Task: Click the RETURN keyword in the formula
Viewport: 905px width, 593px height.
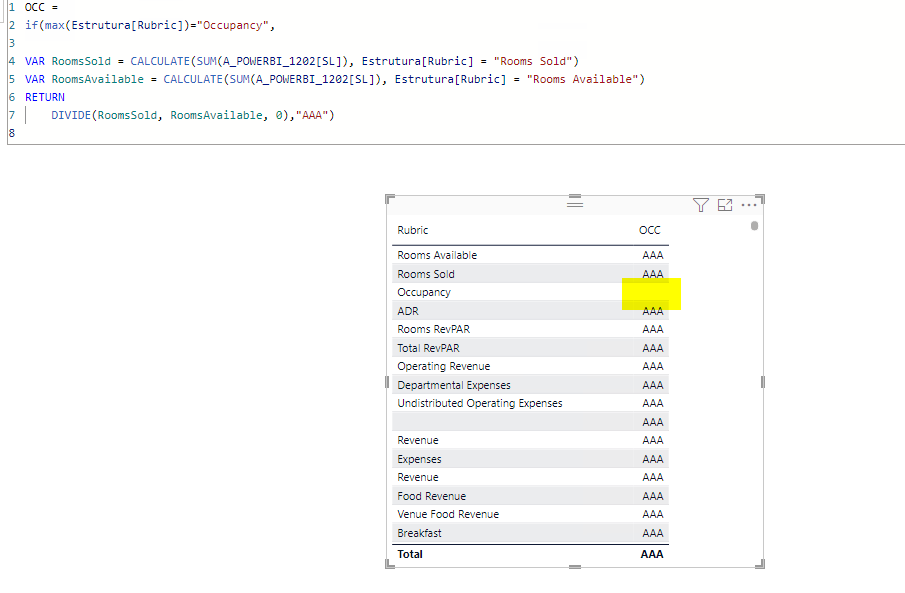Action: tap(44, 97)
